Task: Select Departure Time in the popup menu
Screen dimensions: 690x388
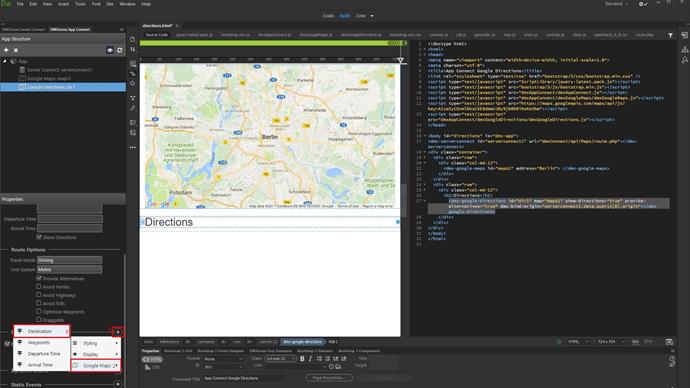Action: (x=42, y=354)
